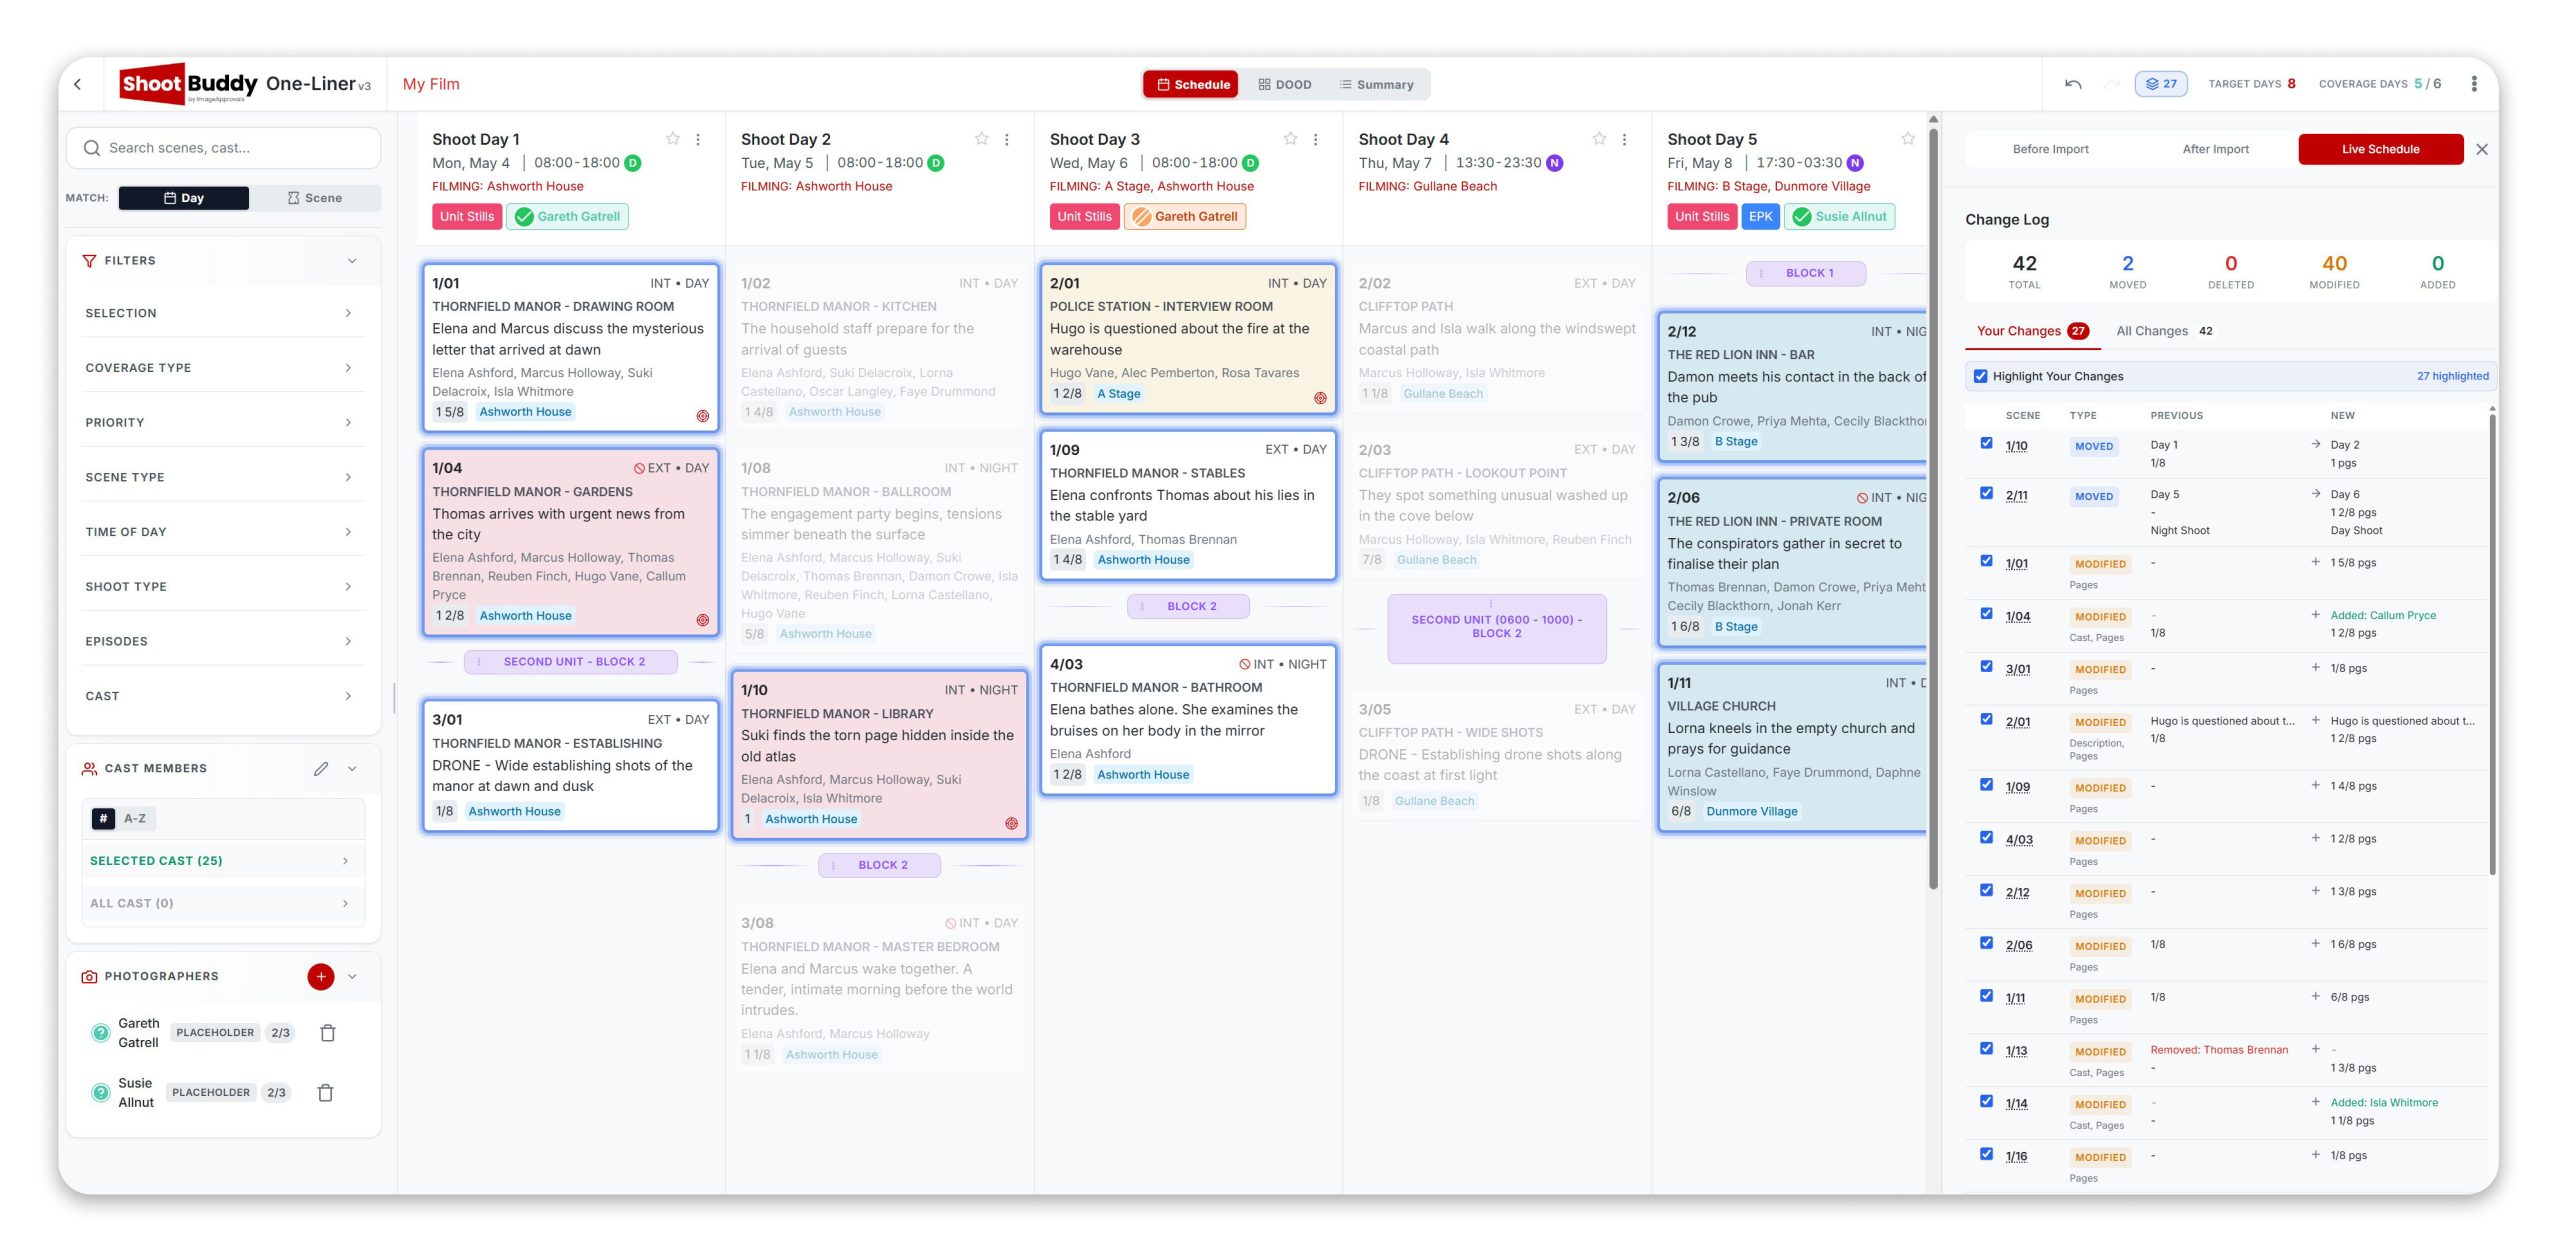This screenshot has width=2560, height=1253.
Task: Star Shoot Day 1
Action: [673, 139]
